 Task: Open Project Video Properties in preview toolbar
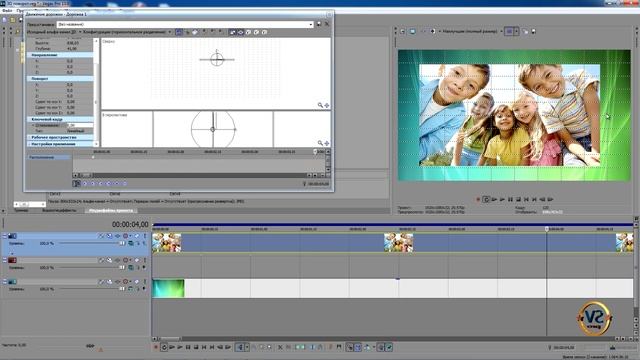point(403,31)
